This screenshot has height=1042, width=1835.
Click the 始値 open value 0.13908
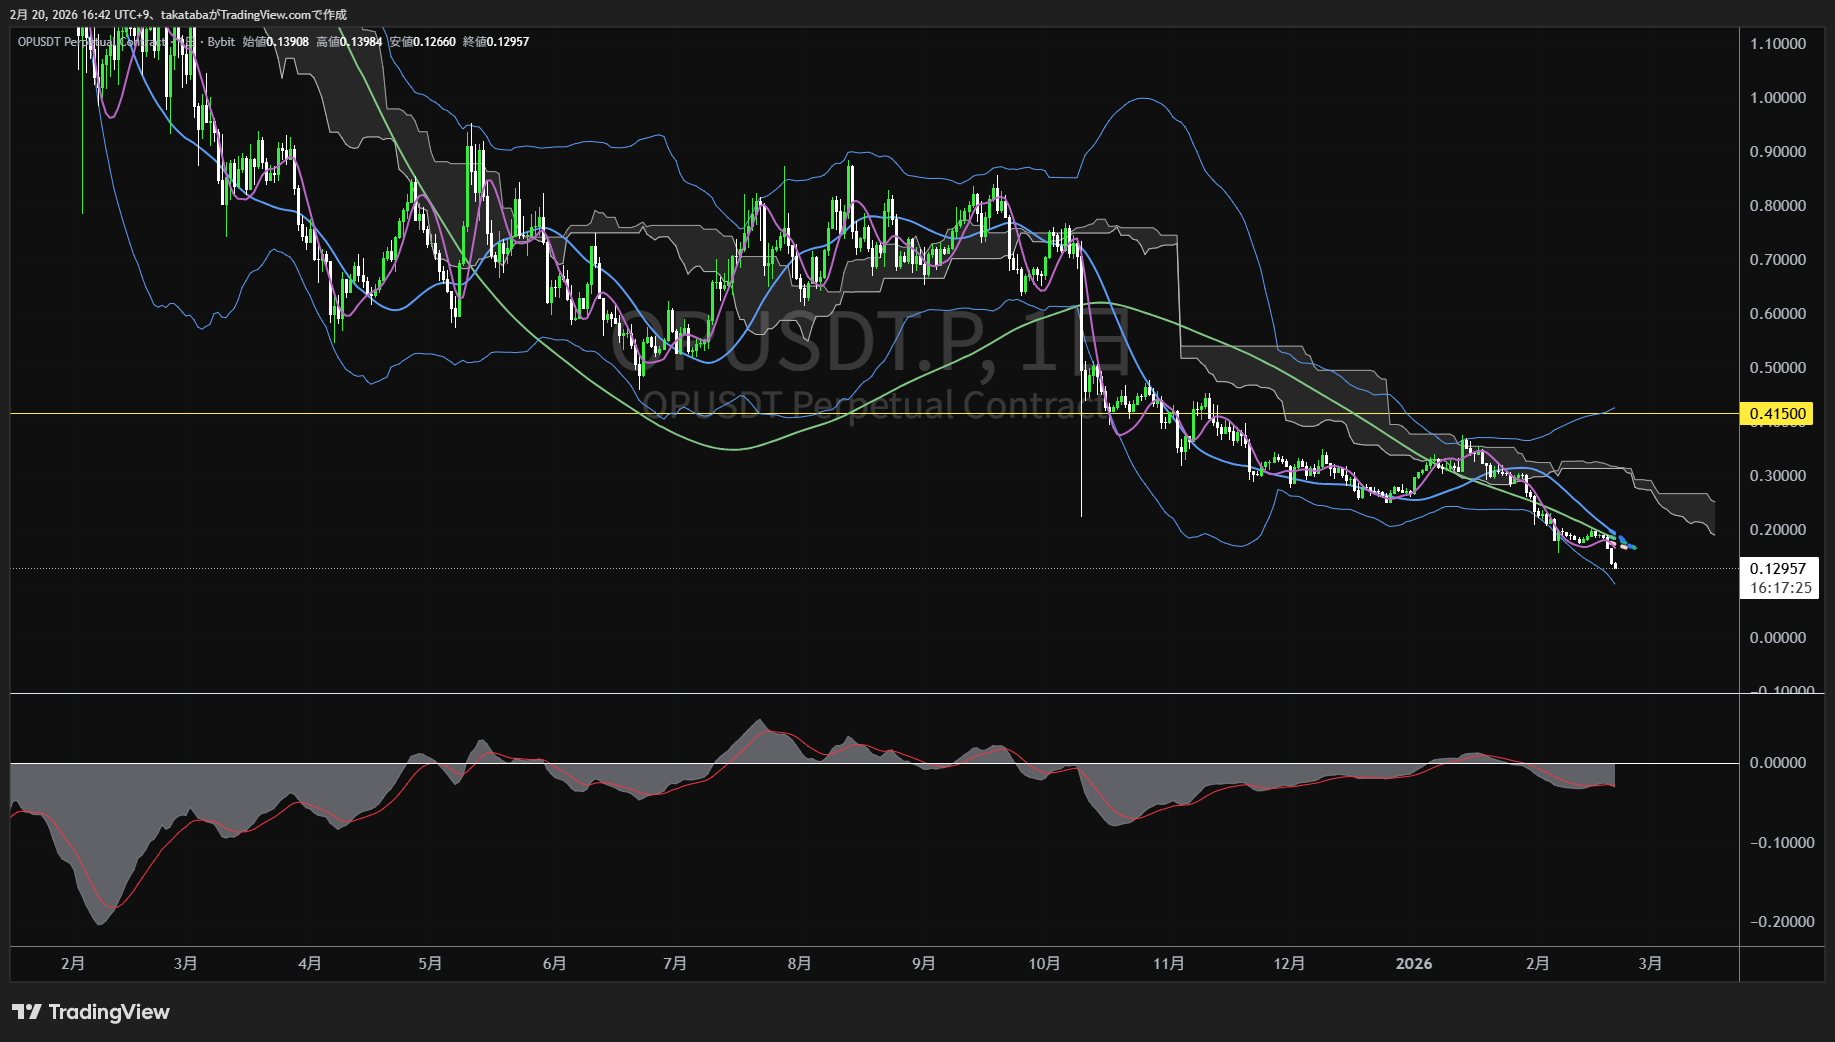(287, 42)
